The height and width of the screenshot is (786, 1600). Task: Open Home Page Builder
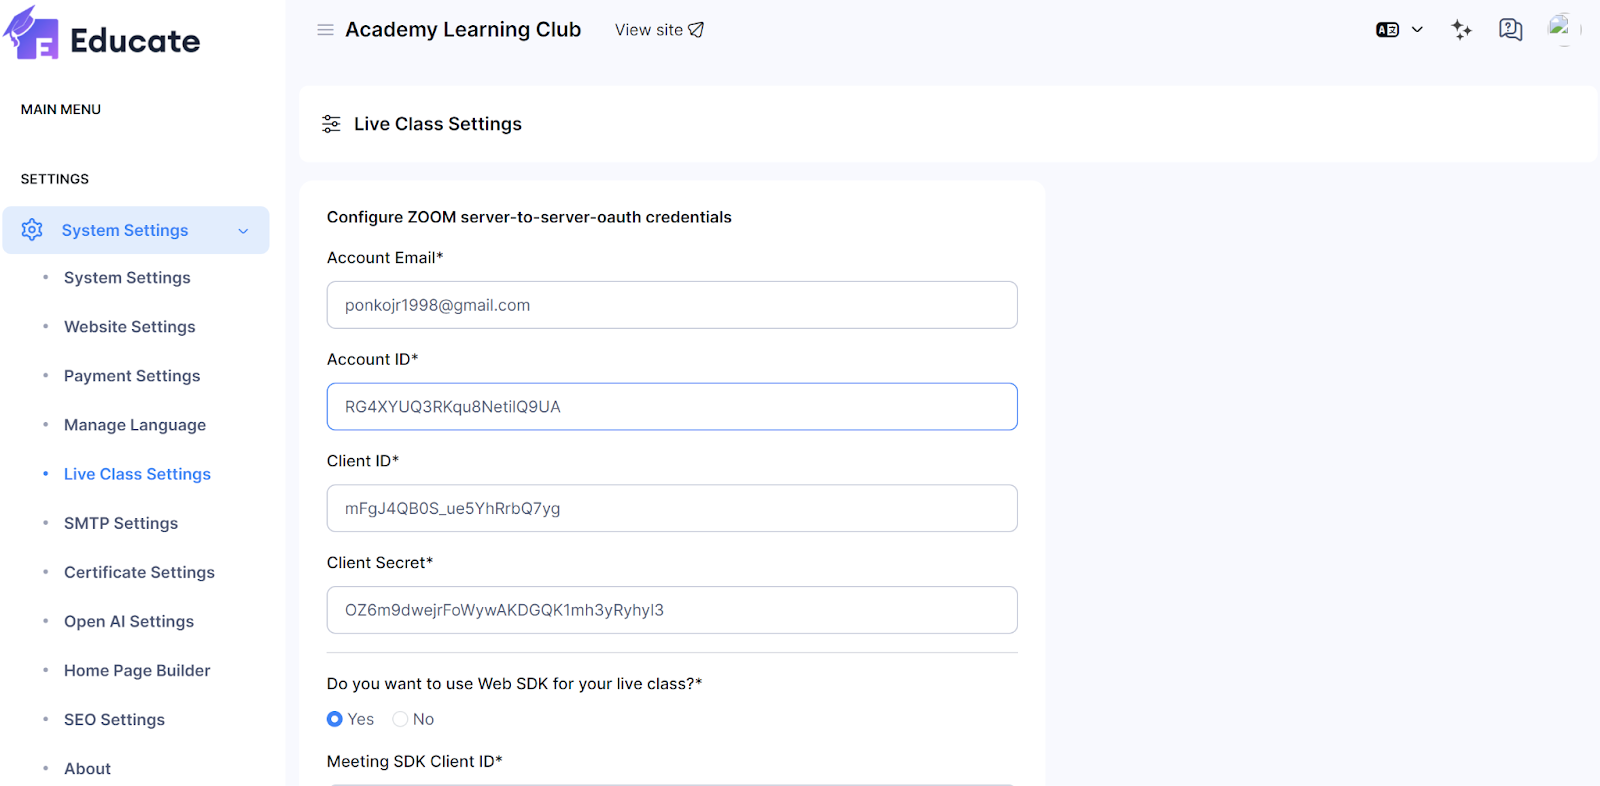point(137,670)
